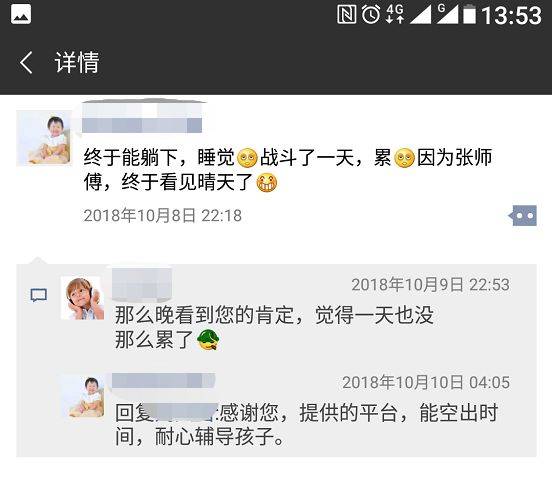The height and width of the screenshot is (478, 552).
Task: Tap the battery icon in status bar
Action: click(x=469, y=15)
